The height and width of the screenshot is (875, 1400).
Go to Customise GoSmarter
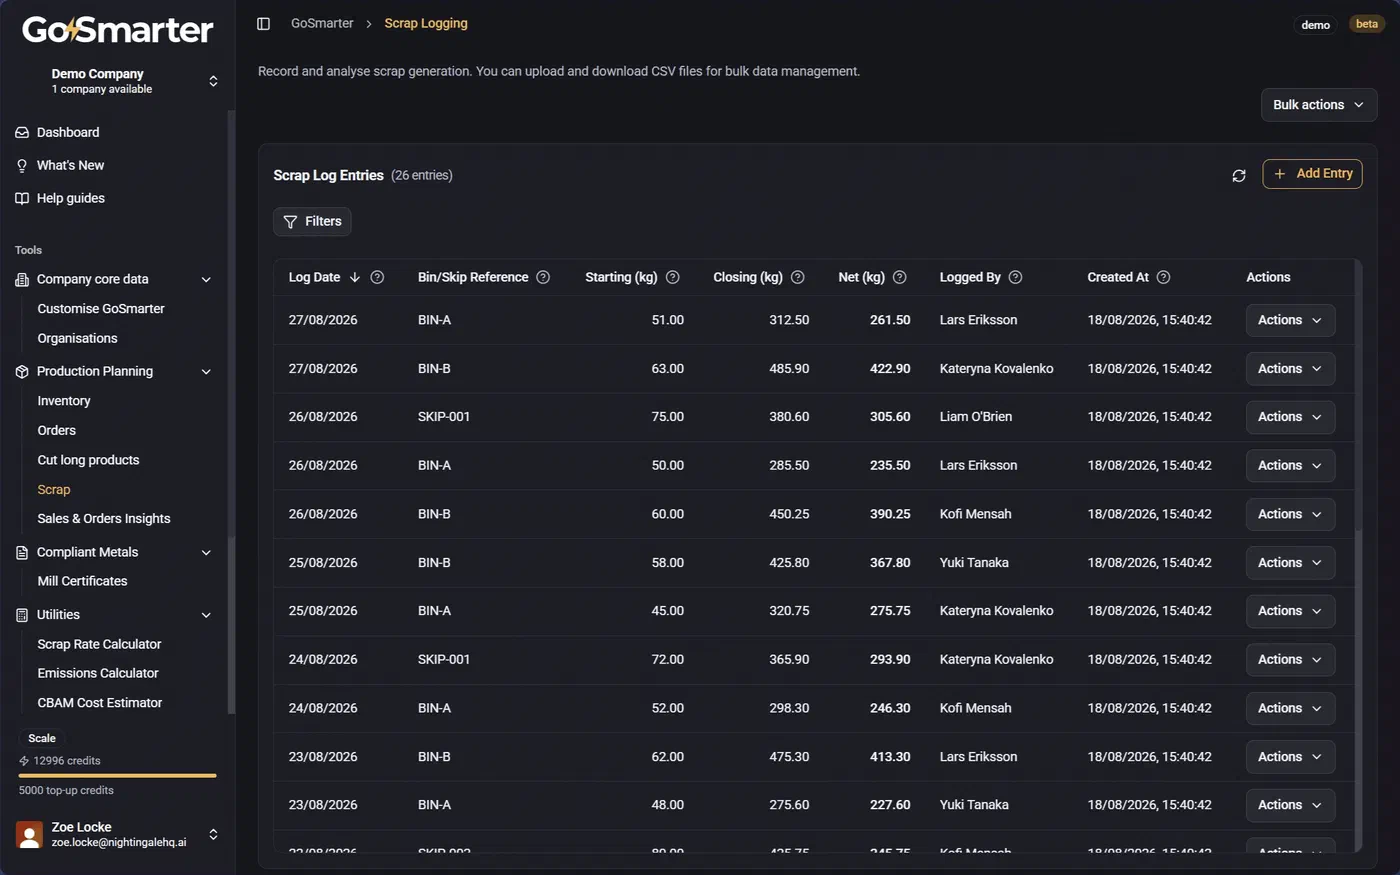[101, 309]
